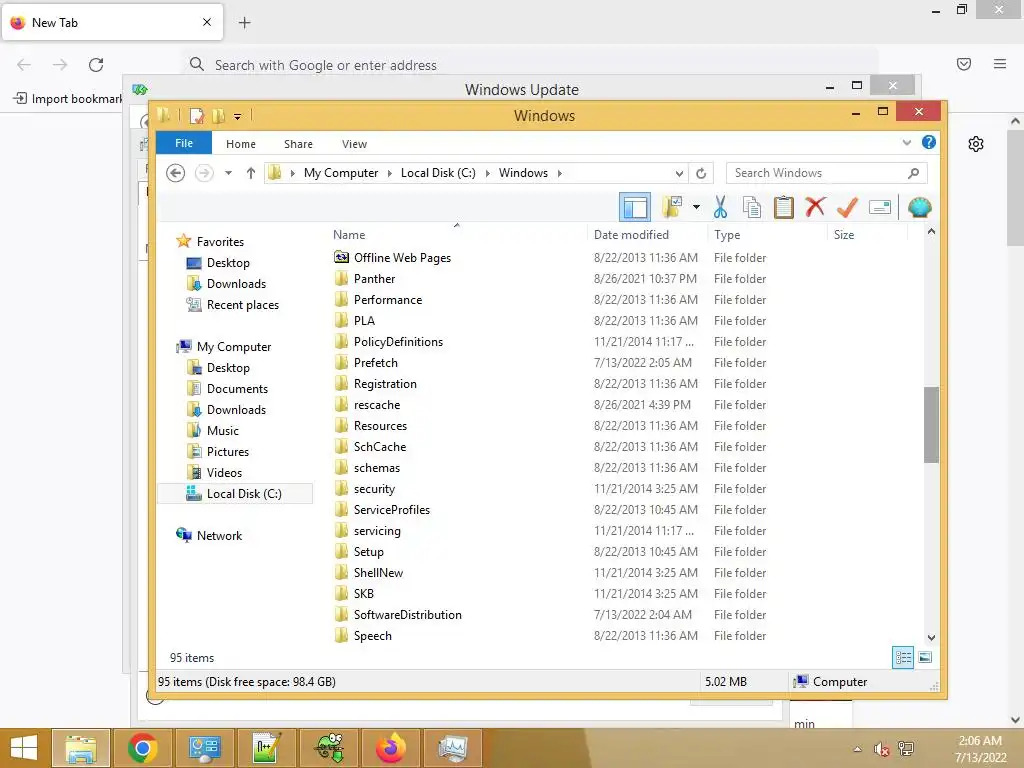
Task: Open Recent places in Favorites
Action: coord(242,305)
